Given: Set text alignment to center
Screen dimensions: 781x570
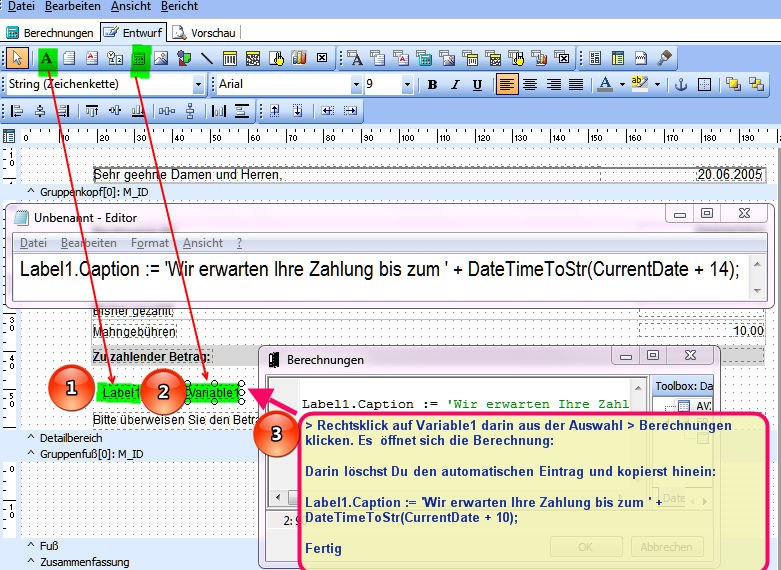Looking at the screenshot, I should (530, 85).
